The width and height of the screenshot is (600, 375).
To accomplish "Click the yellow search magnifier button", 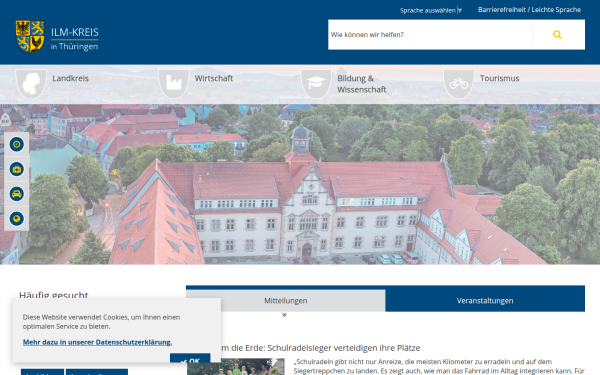I will tap(558, 34).
